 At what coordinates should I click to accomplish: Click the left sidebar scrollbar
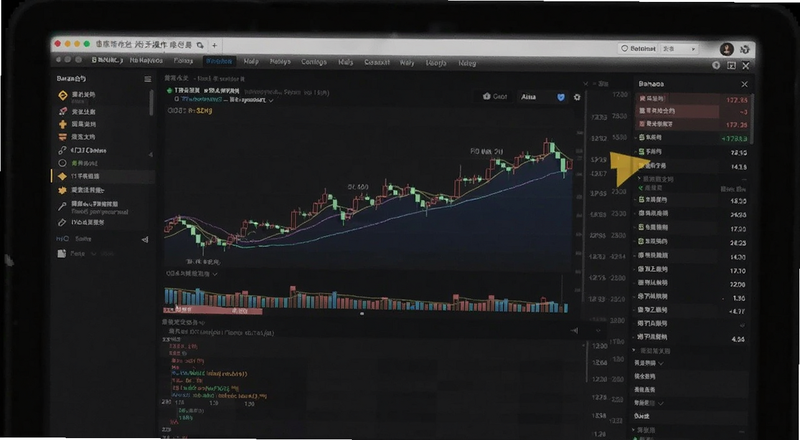tap(152, 103)
